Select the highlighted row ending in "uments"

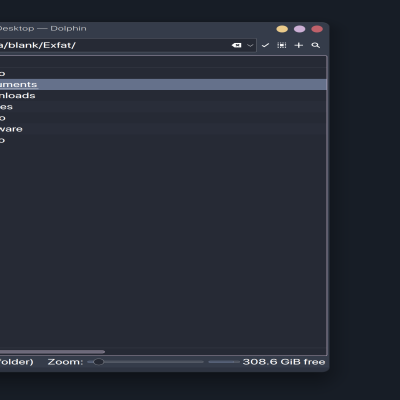[x=163, y=84]
